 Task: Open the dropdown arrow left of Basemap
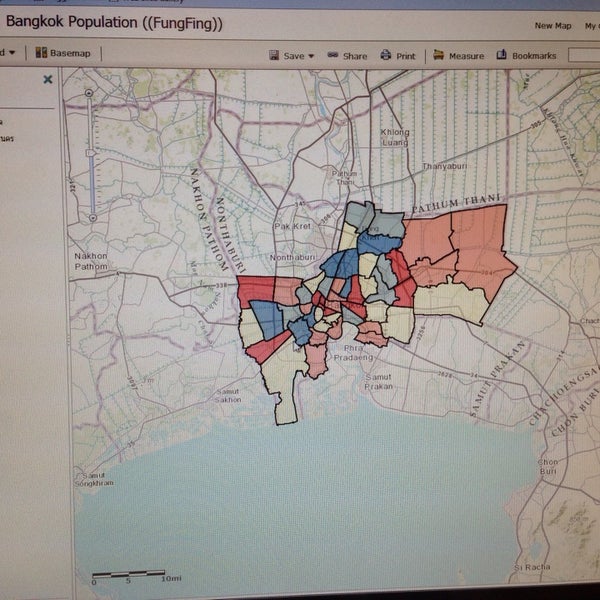(12, 53)
